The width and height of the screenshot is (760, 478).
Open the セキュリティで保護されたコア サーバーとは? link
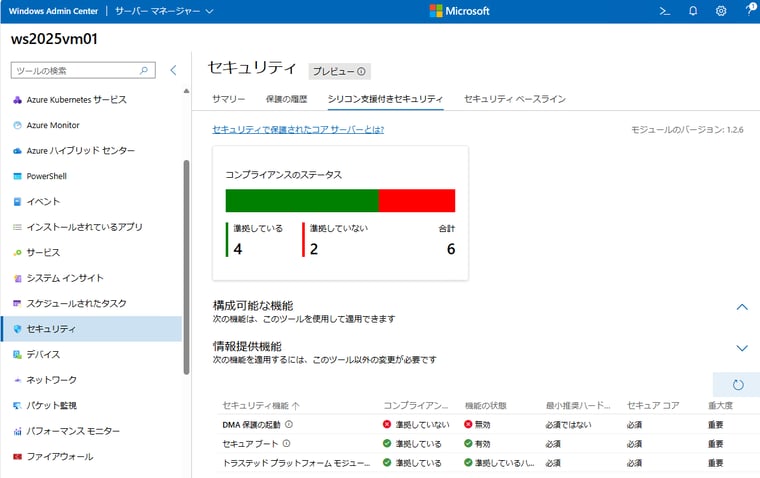click(x=298, y=129)
